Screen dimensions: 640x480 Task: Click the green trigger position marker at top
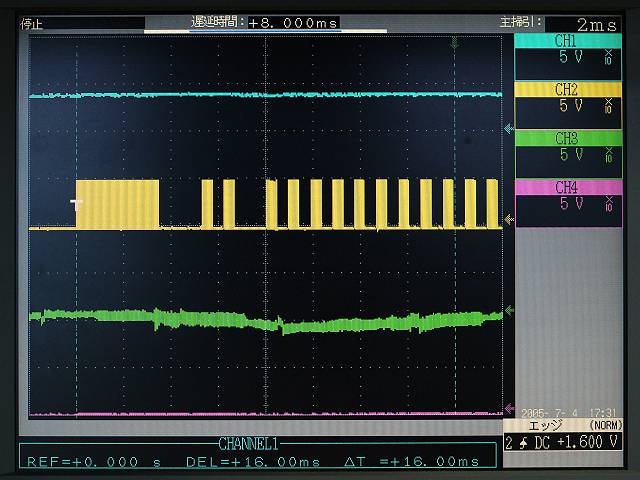(455, 42)
